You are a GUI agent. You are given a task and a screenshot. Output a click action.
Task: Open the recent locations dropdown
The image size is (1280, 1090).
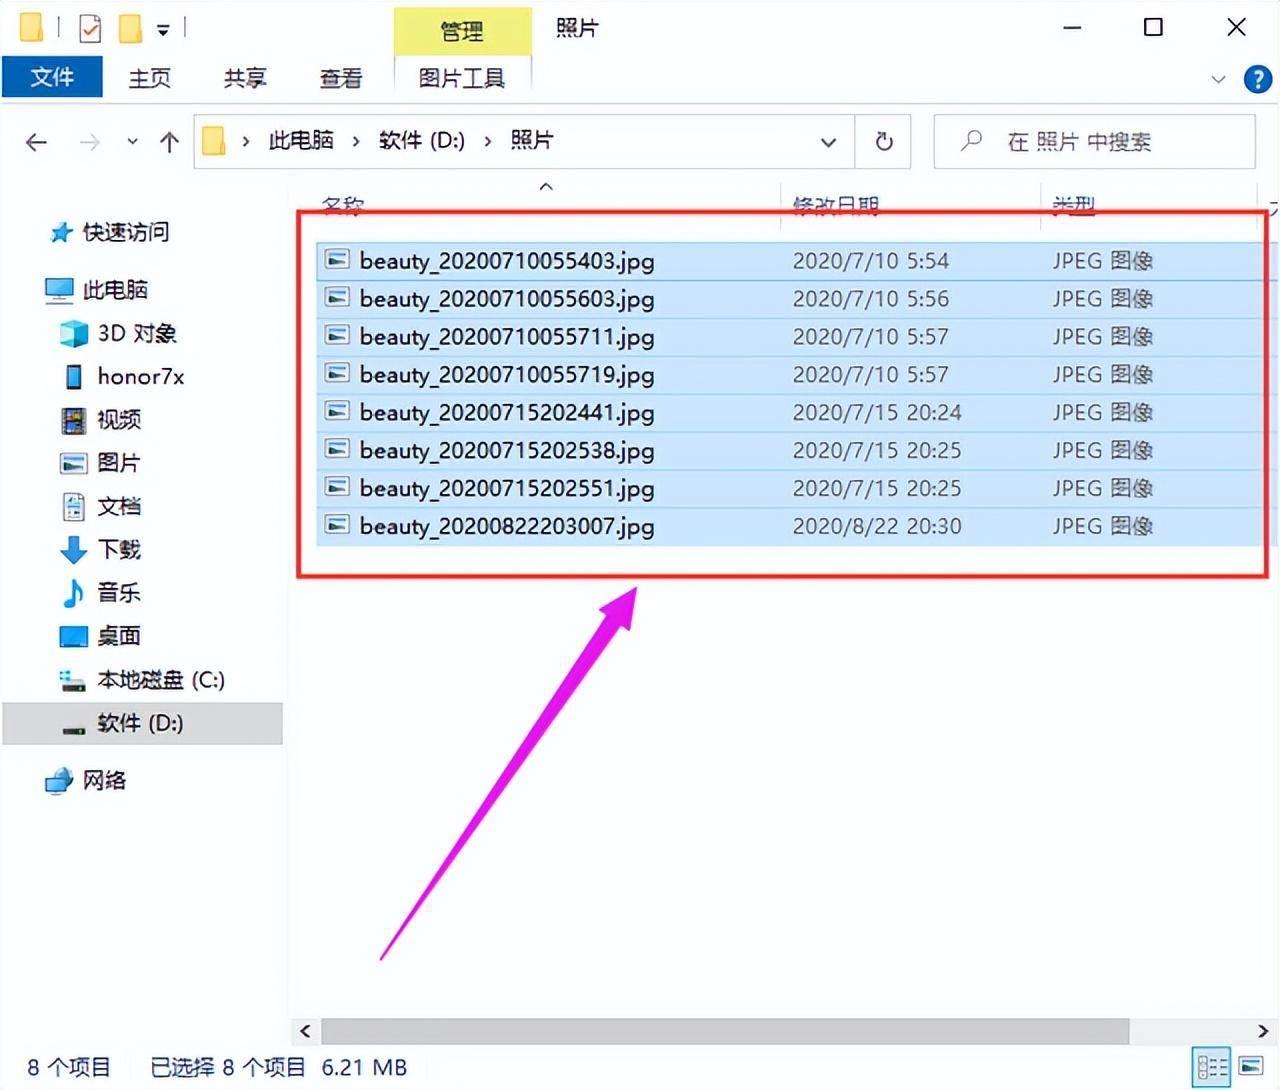132,142
